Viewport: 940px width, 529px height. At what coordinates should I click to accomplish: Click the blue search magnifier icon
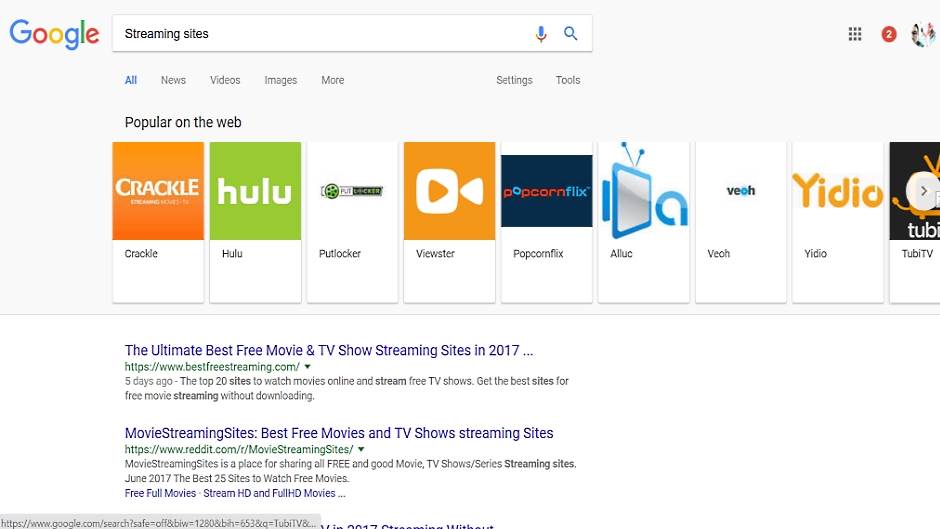pos(571,34)
